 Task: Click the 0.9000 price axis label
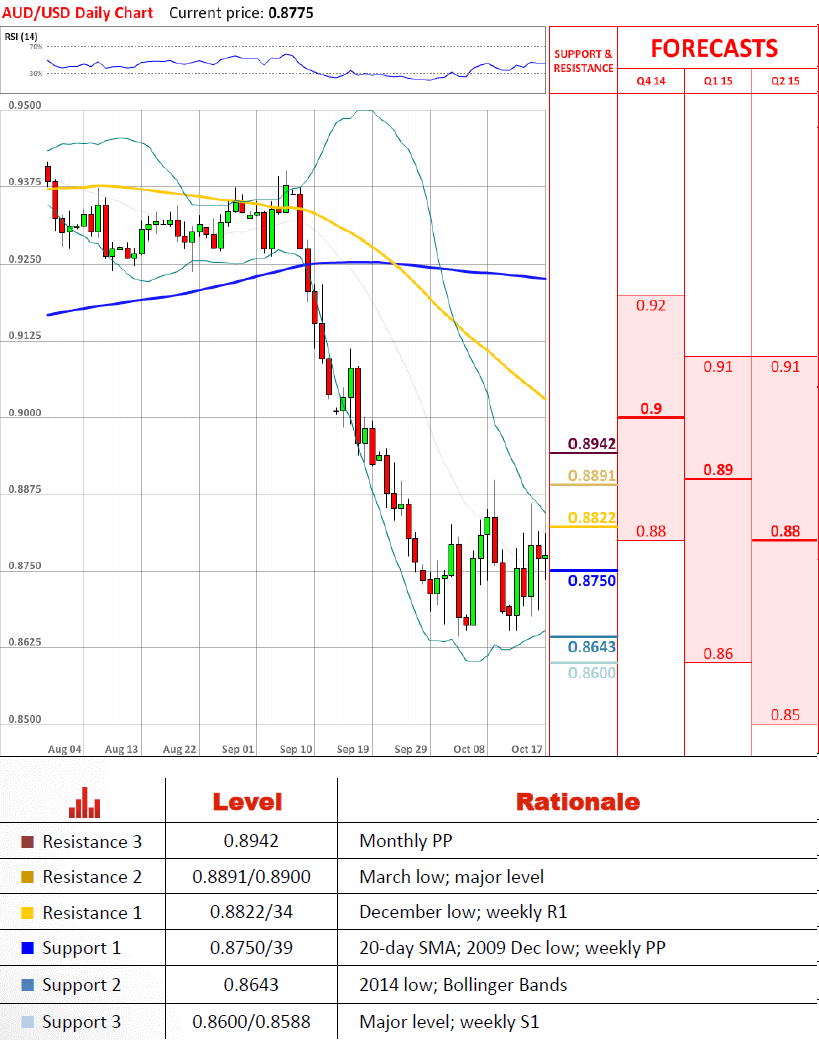(x=25, y=413)
